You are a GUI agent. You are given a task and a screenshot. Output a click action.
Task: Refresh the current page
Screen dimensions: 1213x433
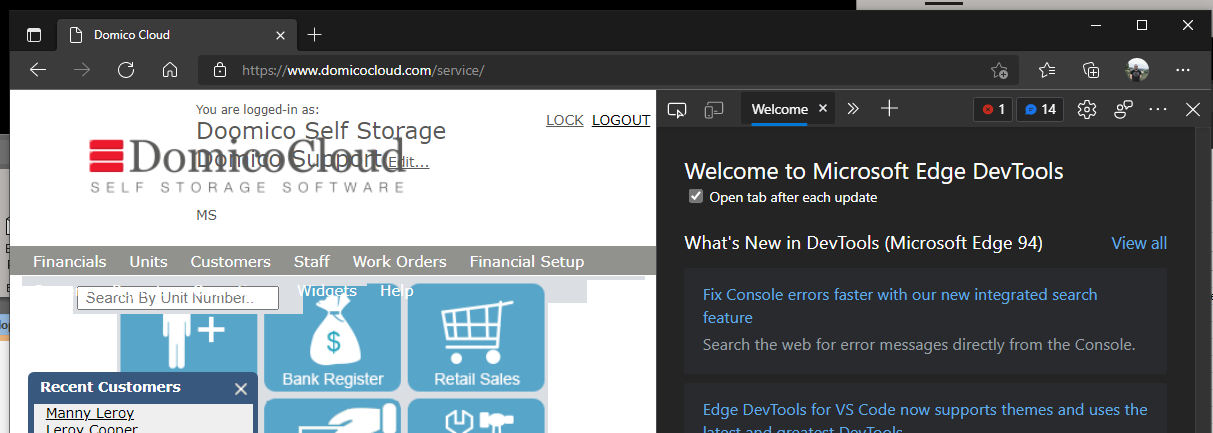[x=126, y=70]
